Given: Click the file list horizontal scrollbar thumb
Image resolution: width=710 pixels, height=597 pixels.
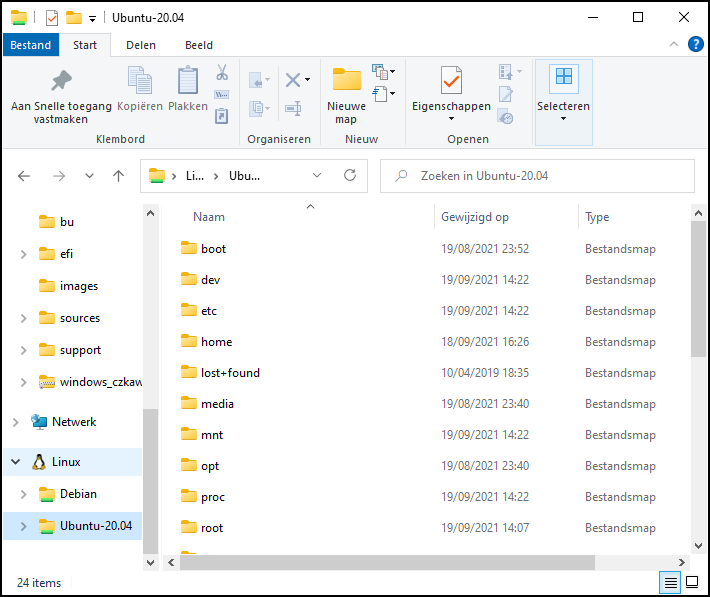Looking at the screenshot, I should coord(387,562).
